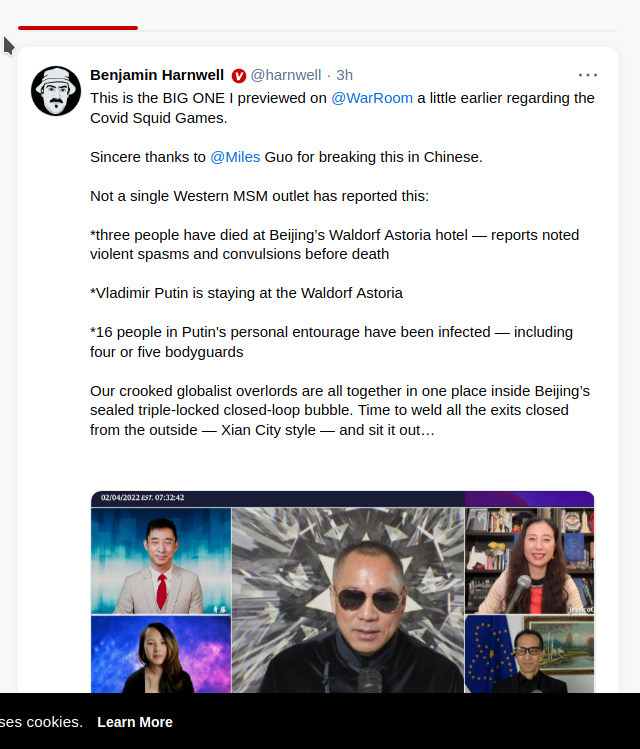Open the @harnwell handle link
The width and height of the screenshot is (640, 749).
pyautogui.click(x=286, y=75)
